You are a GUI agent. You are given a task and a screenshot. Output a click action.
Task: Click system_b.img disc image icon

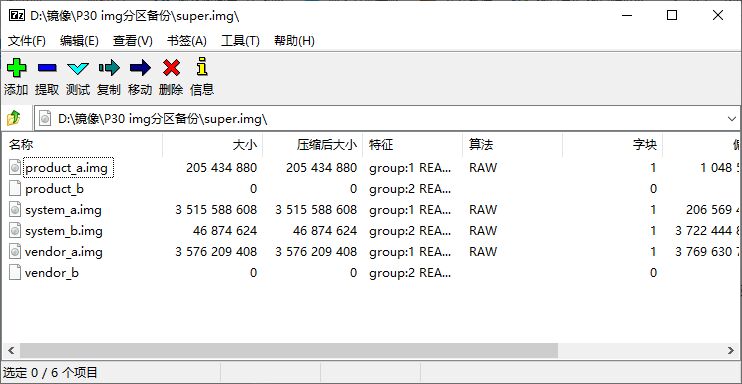click(15, 231)
